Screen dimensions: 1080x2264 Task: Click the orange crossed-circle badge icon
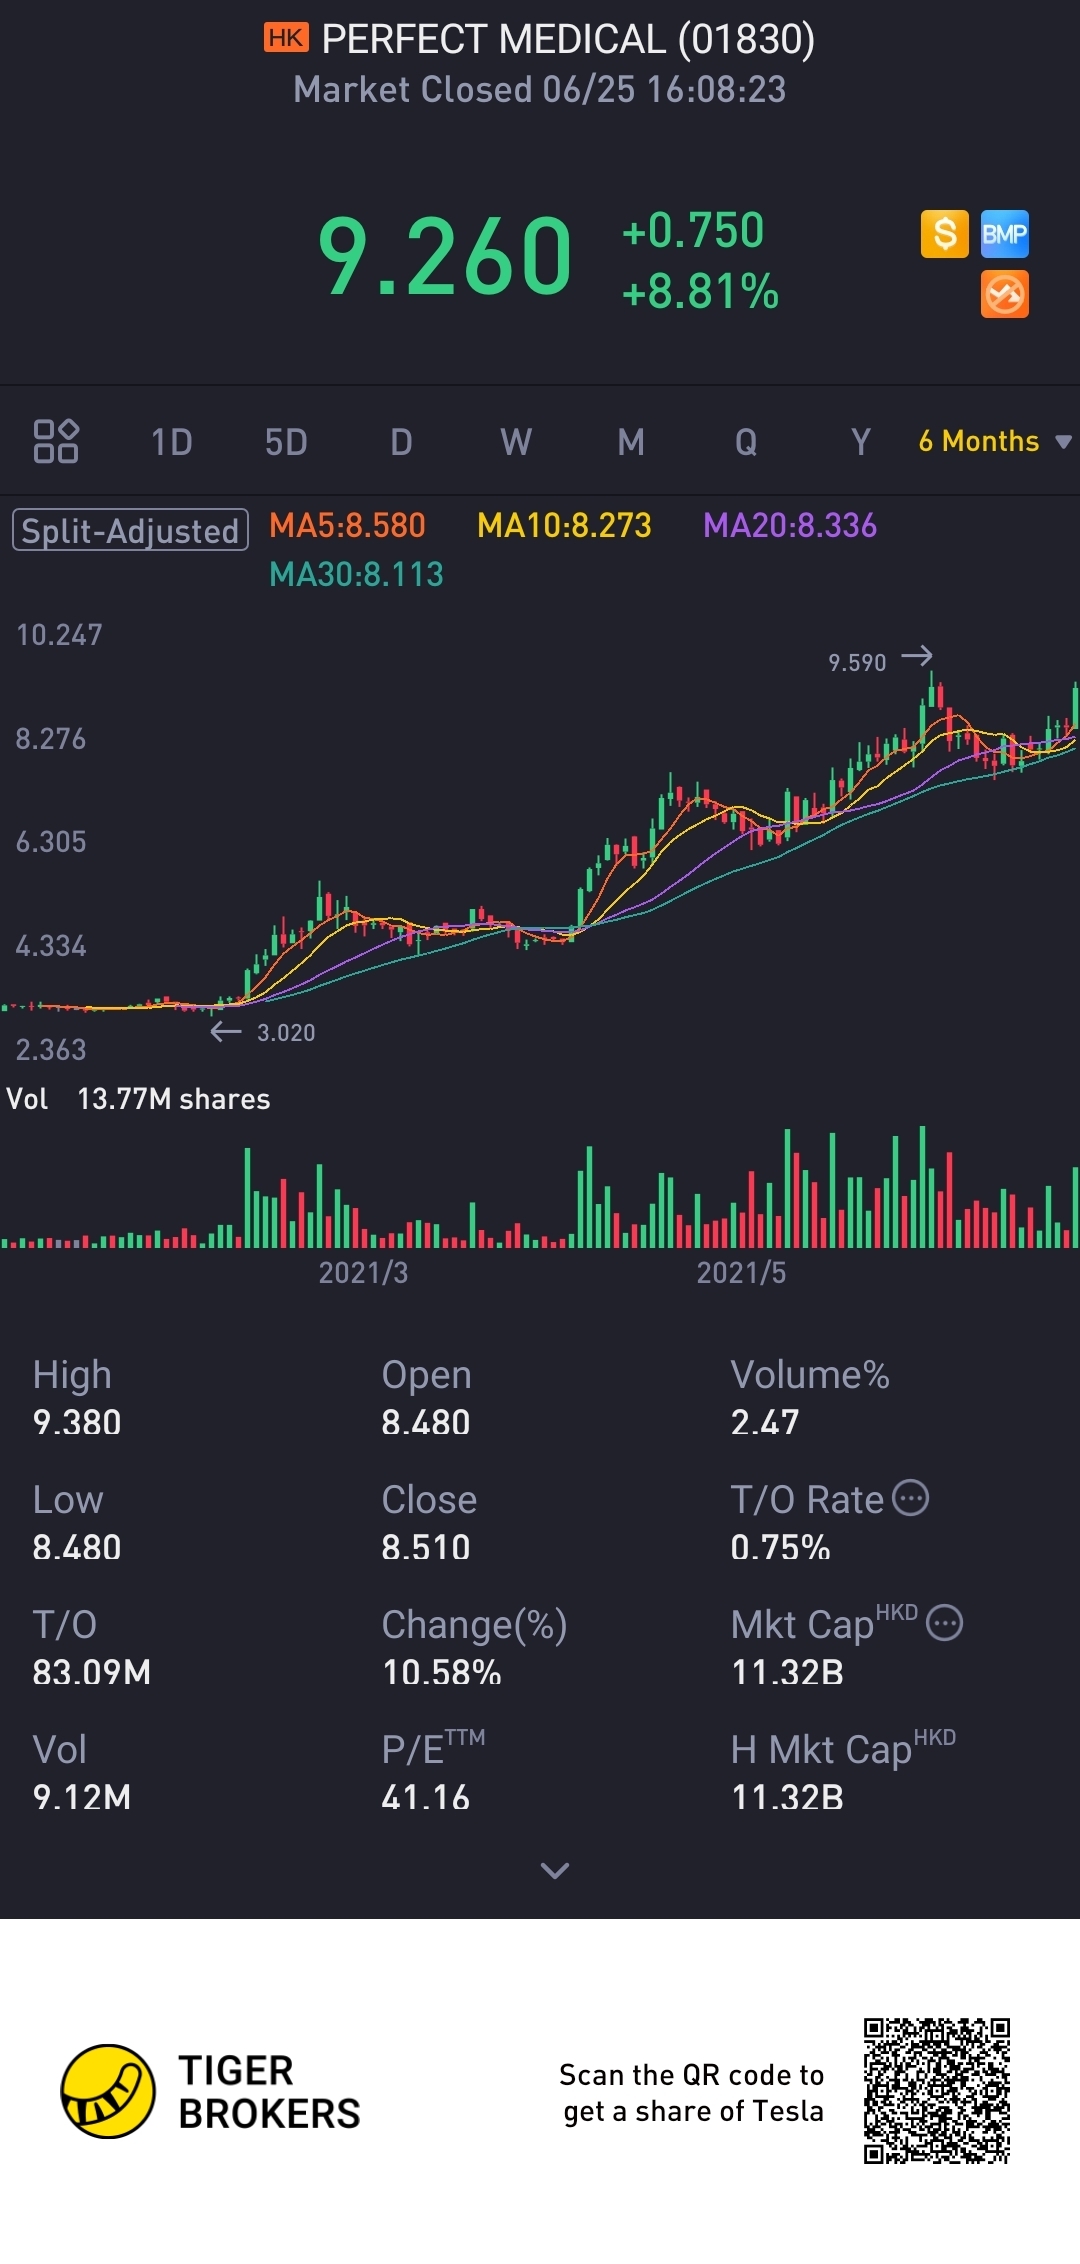1004,295
